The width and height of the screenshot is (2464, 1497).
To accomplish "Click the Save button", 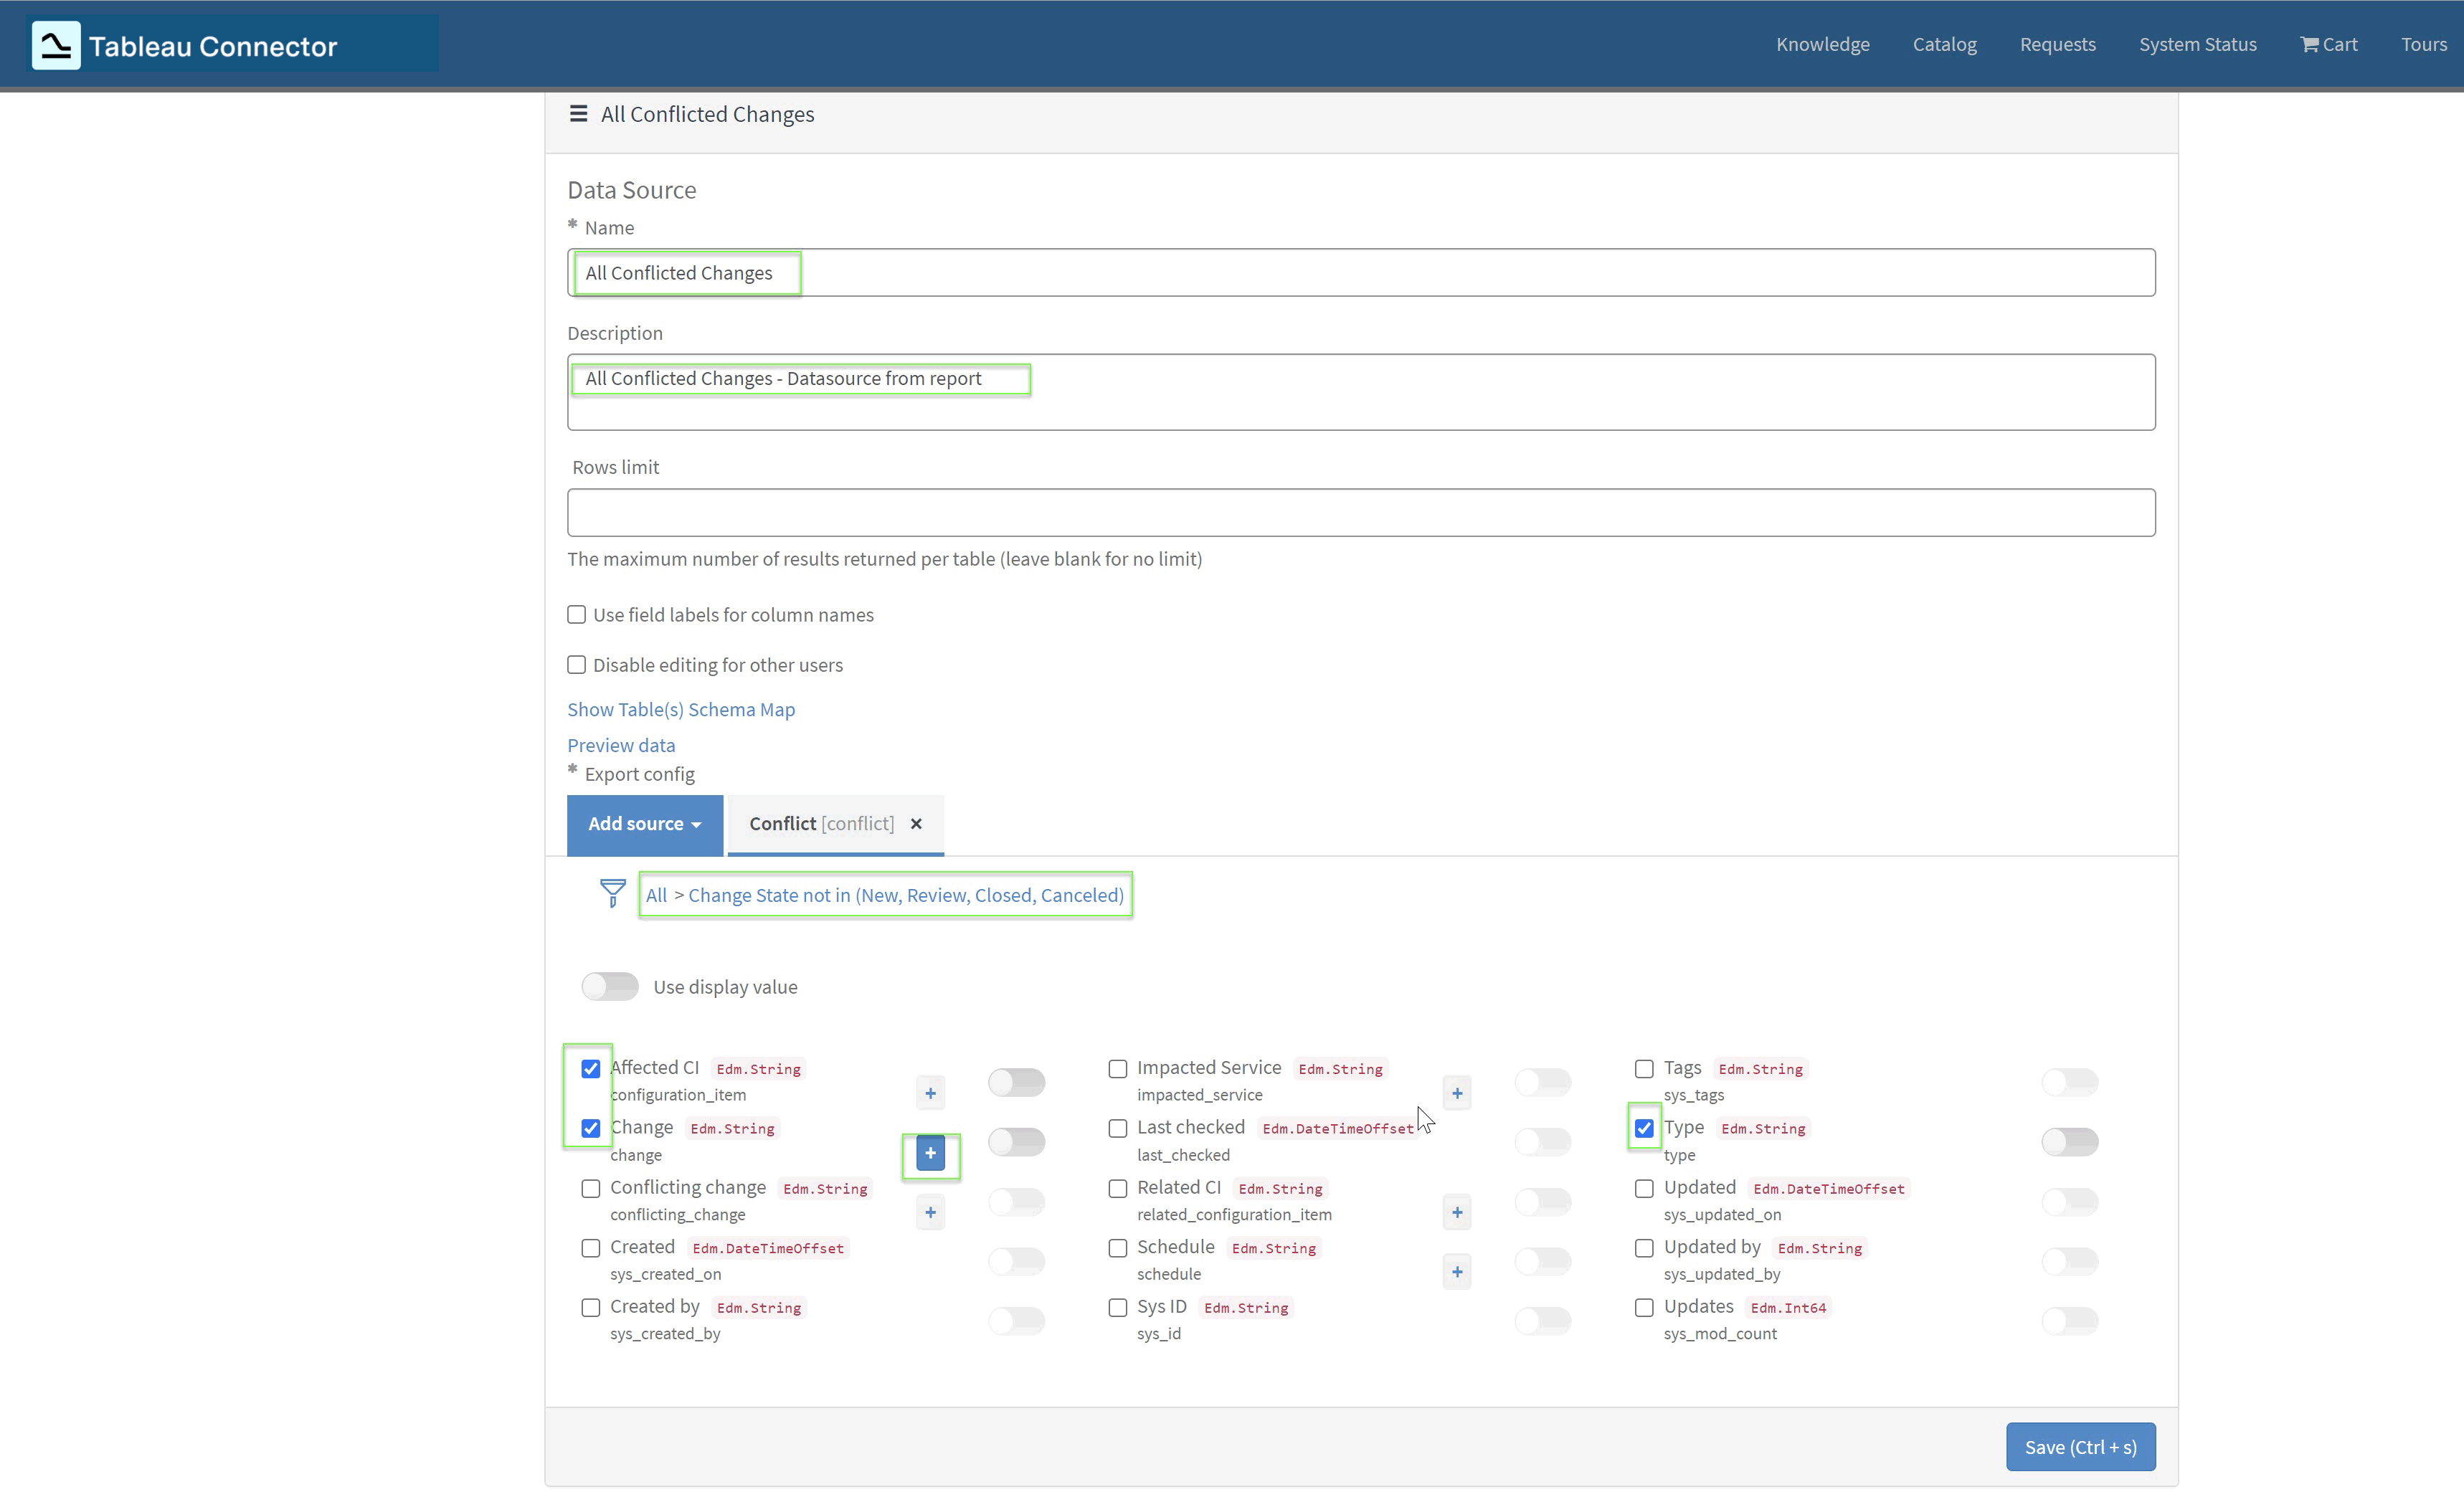I will pyautogui.click(x=2080, y=1447).
